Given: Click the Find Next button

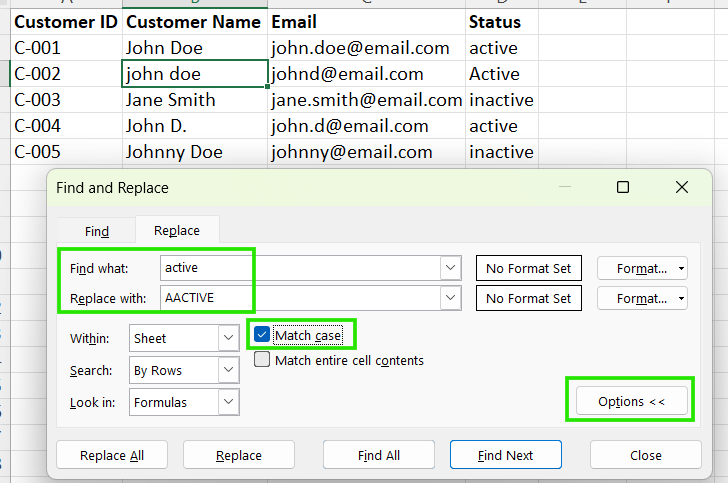Looking at the screenshot, I should coord(506,455).
